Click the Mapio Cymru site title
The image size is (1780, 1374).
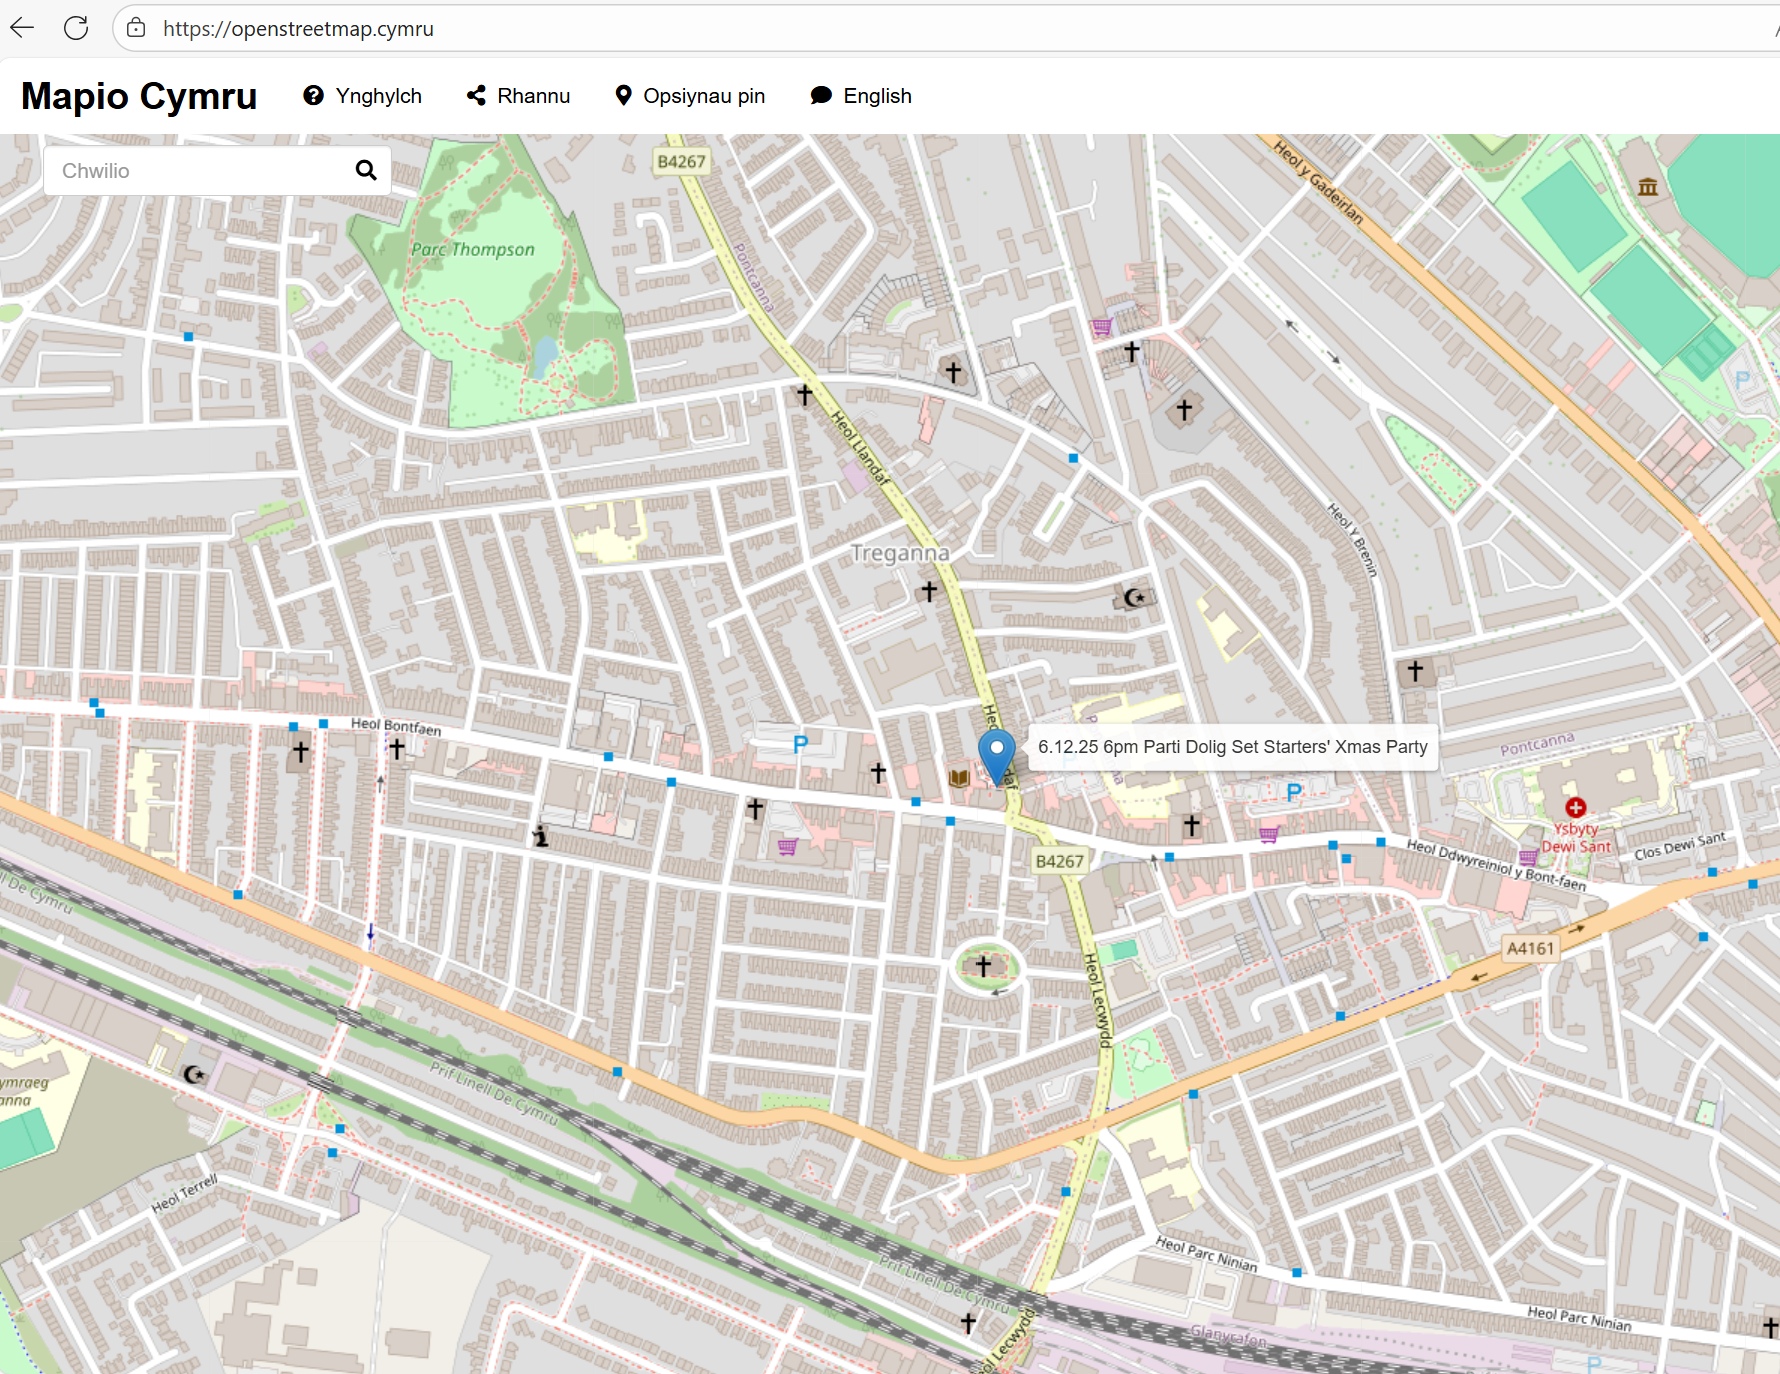pyautogui.click(x=139, y=96)
